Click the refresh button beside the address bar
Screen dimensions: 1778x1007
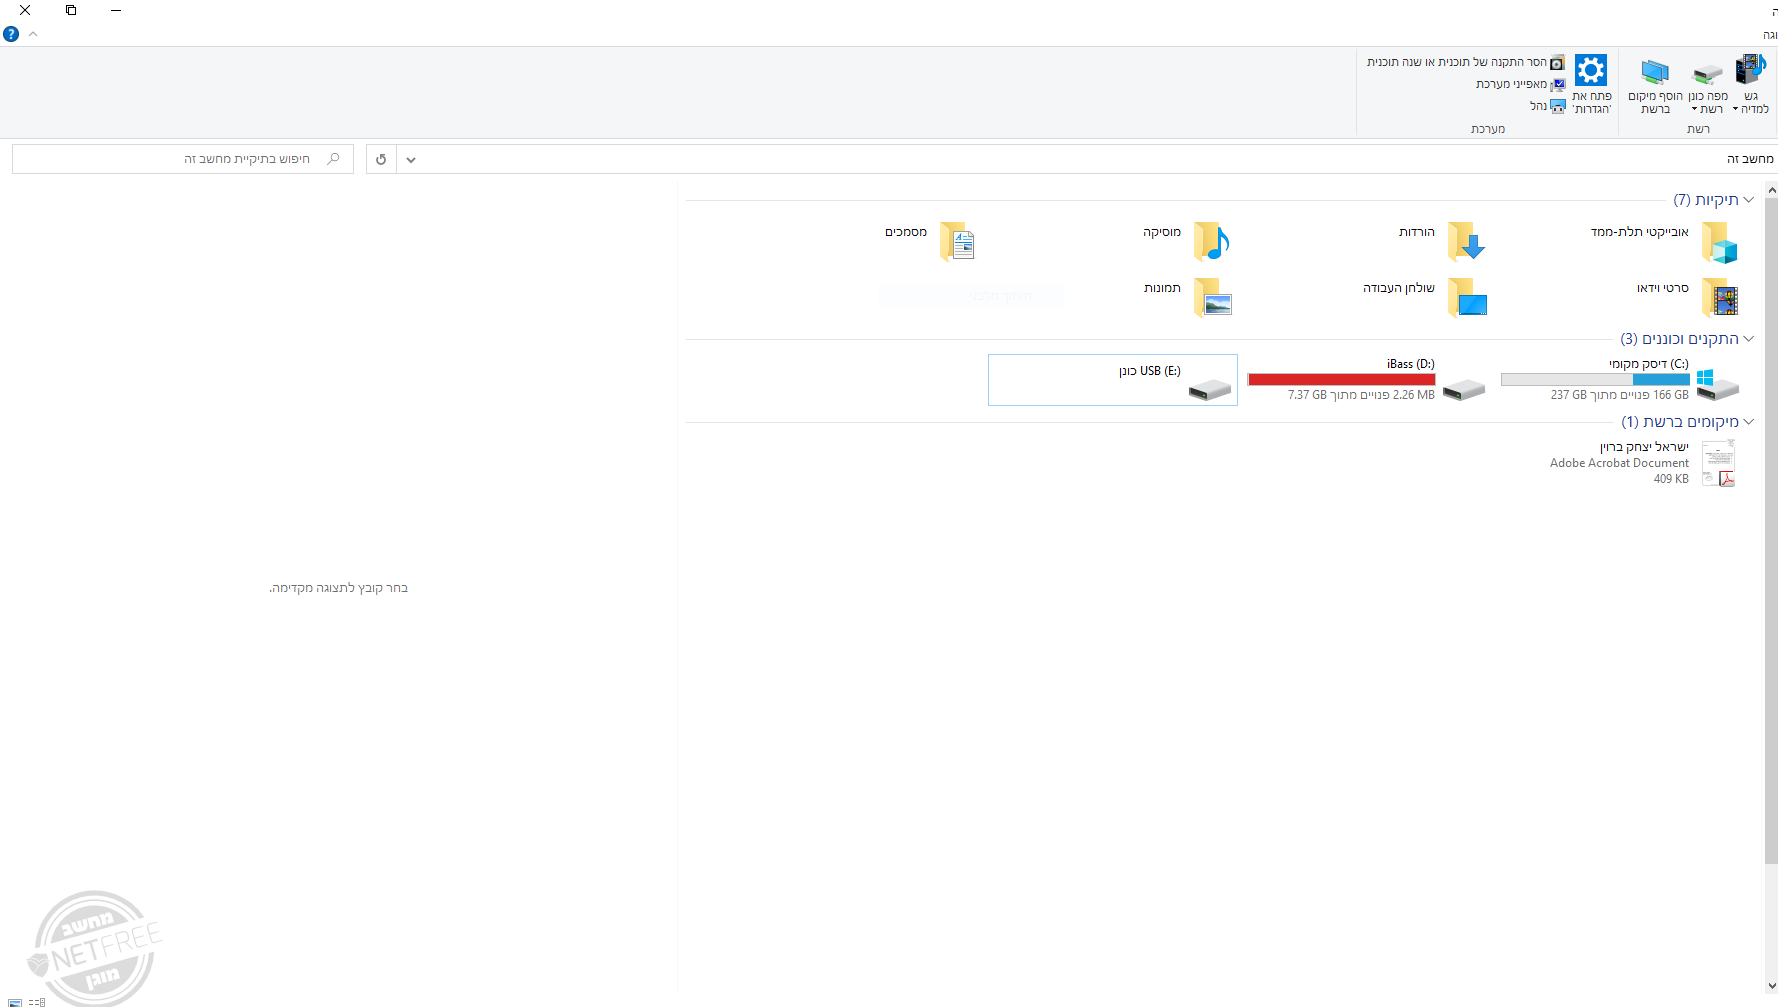[381, 159]
